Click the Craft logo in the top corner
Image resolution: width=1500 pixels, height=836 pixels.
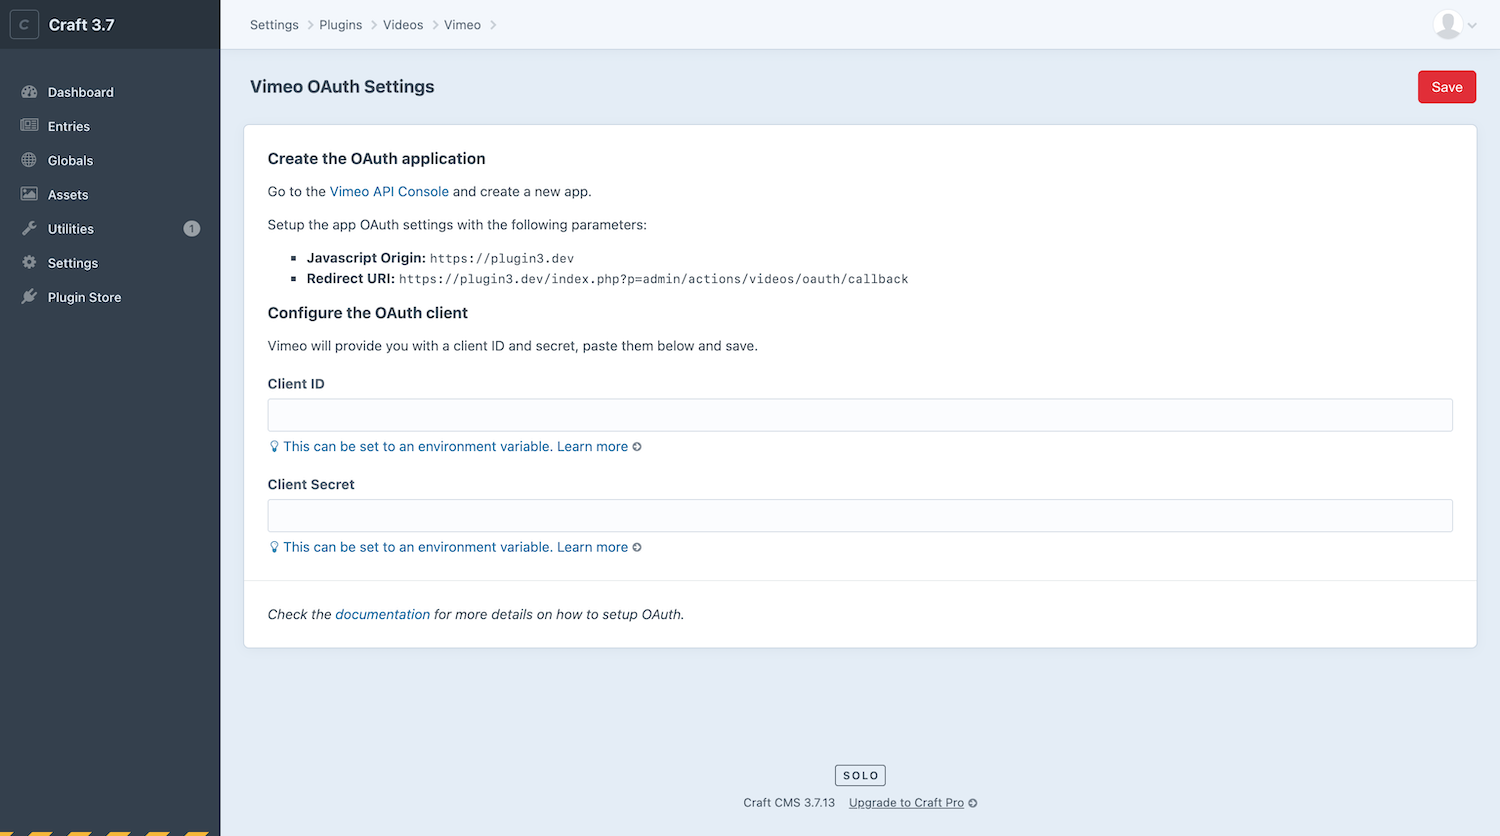[24, 24]
